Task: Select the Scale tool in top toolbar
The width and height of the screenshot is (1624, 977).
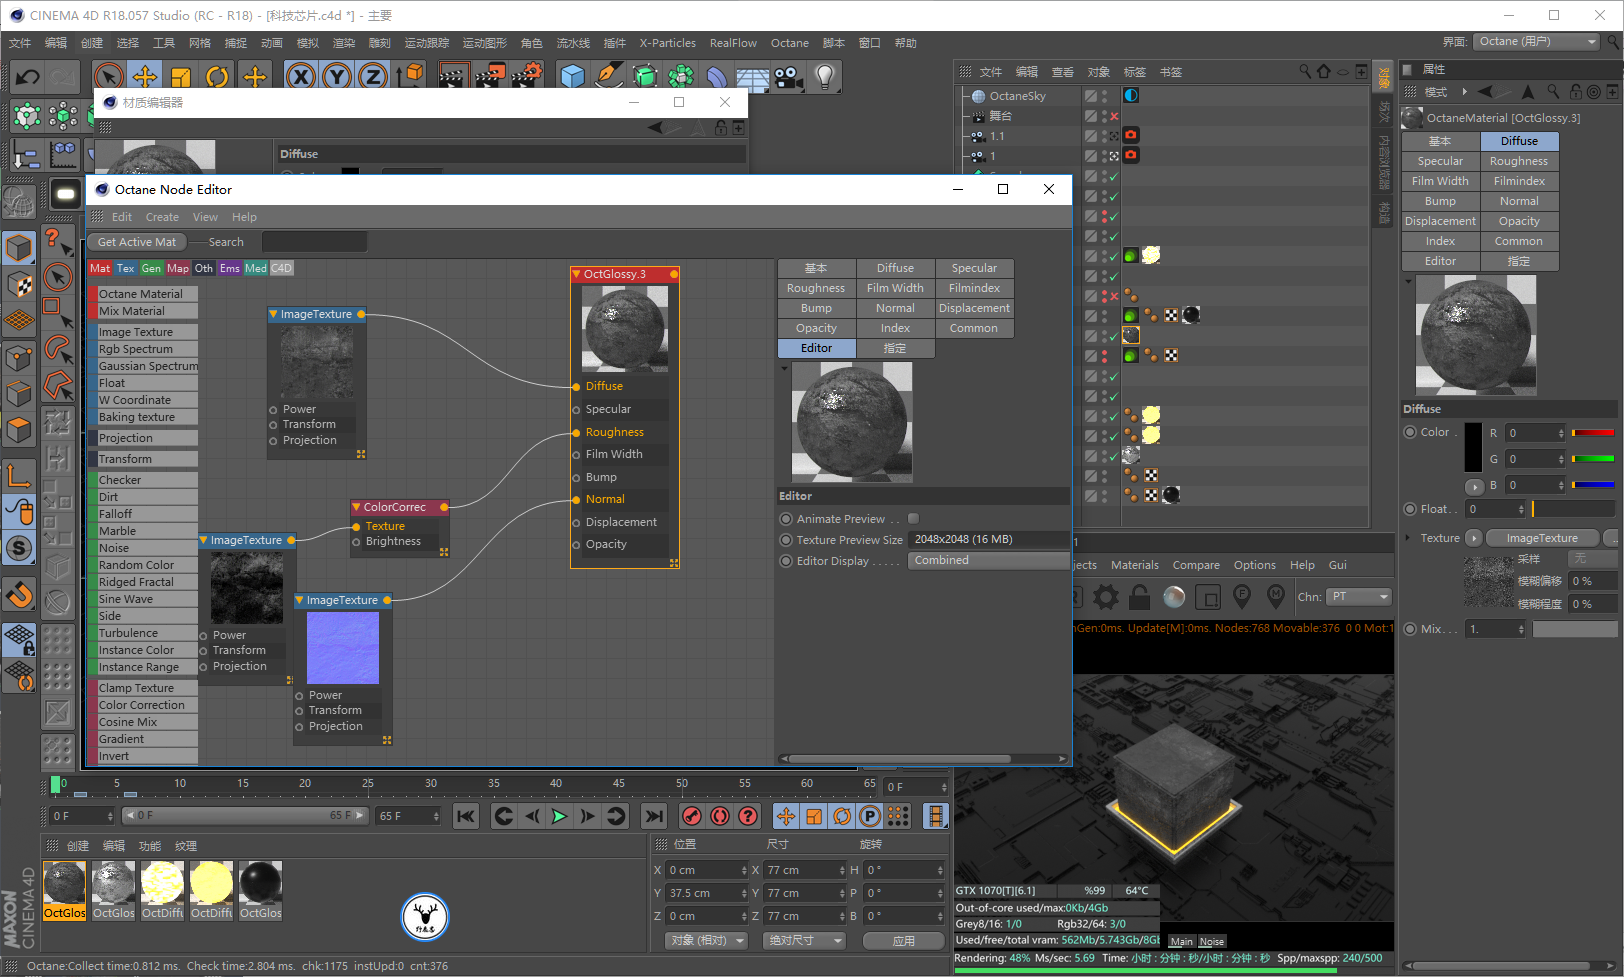Action: pyautogui.click(x=181, y=77)
